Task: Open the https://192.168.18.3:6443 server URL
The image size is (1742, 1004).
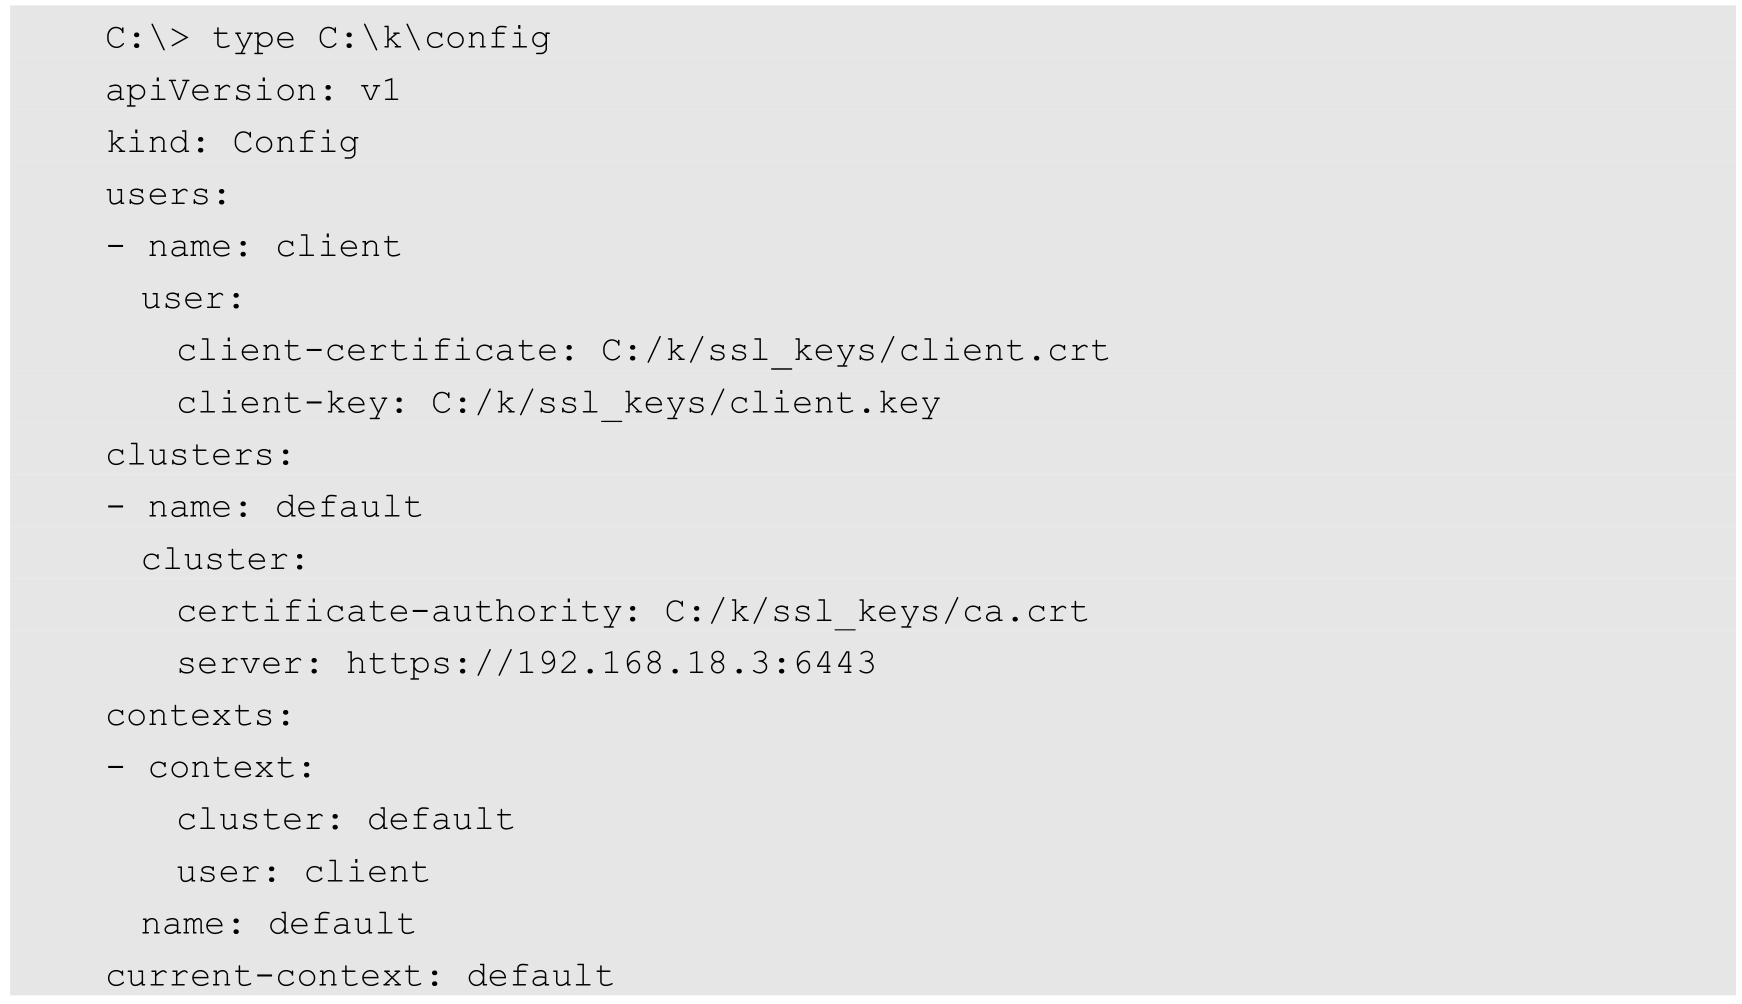Action: pos(611,663)
